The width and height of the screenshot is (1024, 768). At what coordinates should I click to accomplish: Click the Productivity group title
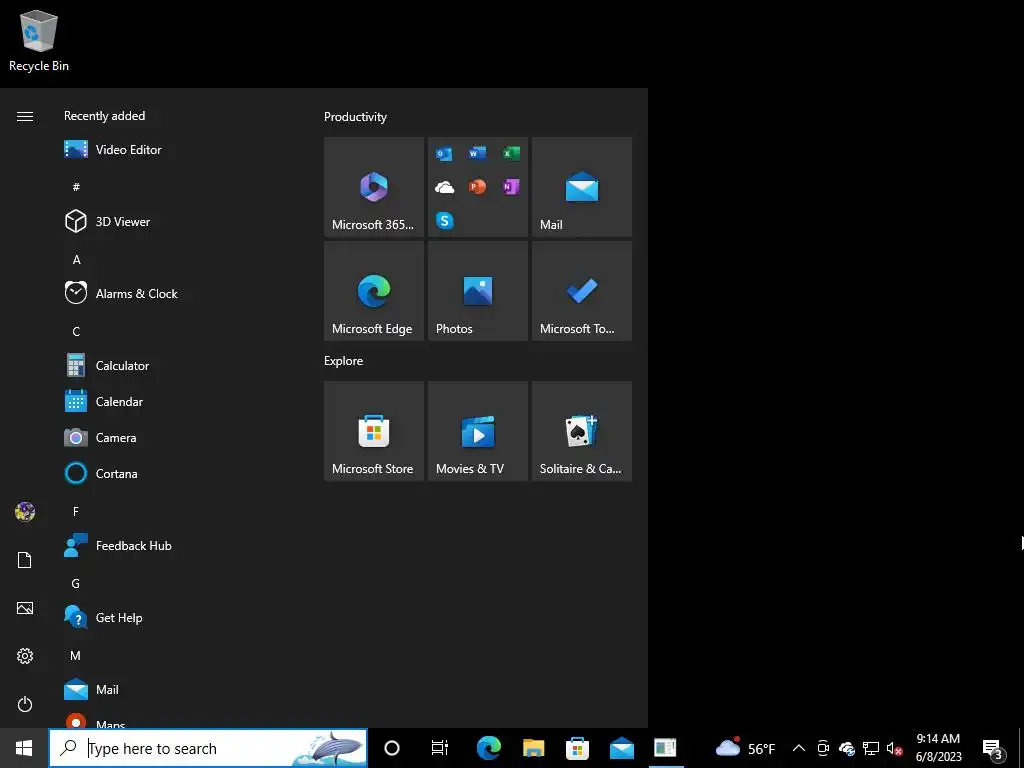click(355, 117)
